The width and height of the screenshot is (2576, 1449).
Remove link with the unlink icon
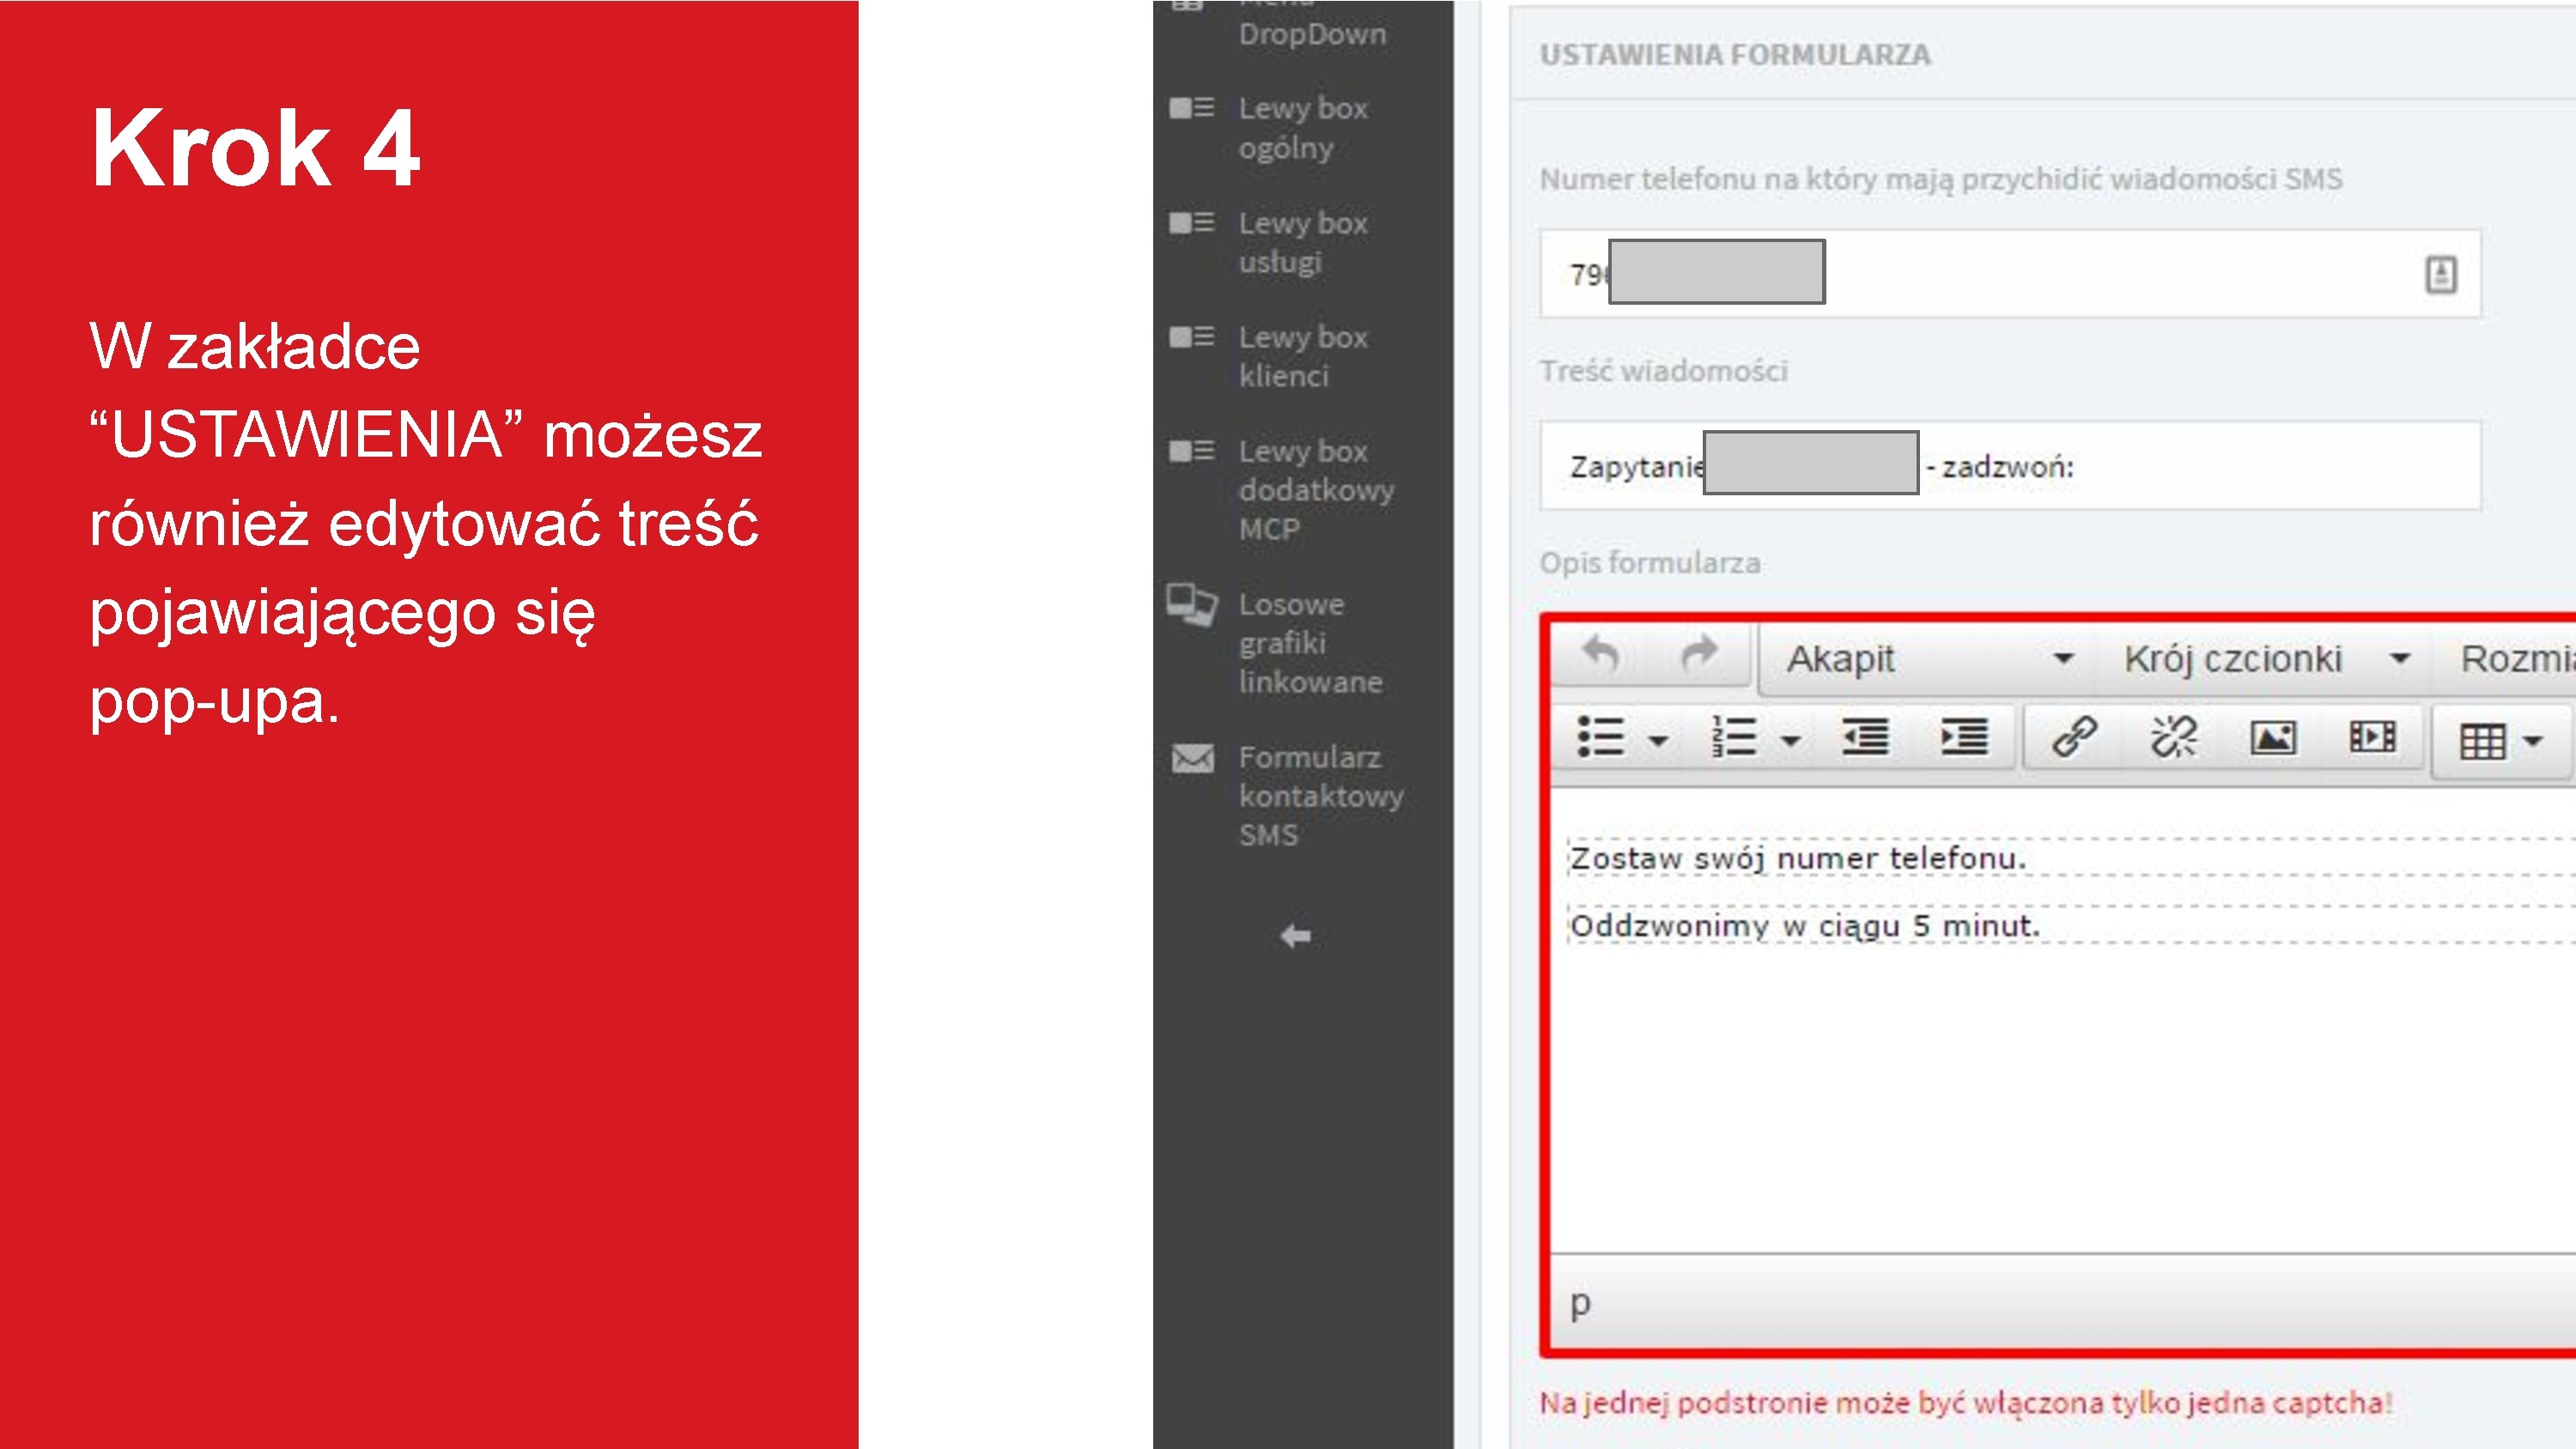[x=2173, y=738]
